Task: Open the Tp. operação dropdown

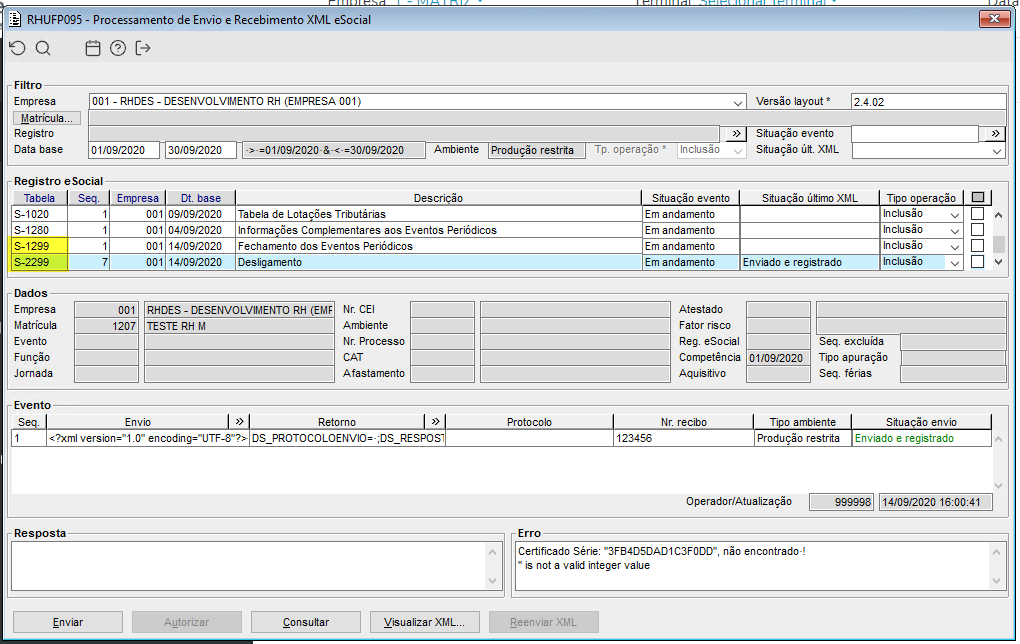Action: click(738, 150)
